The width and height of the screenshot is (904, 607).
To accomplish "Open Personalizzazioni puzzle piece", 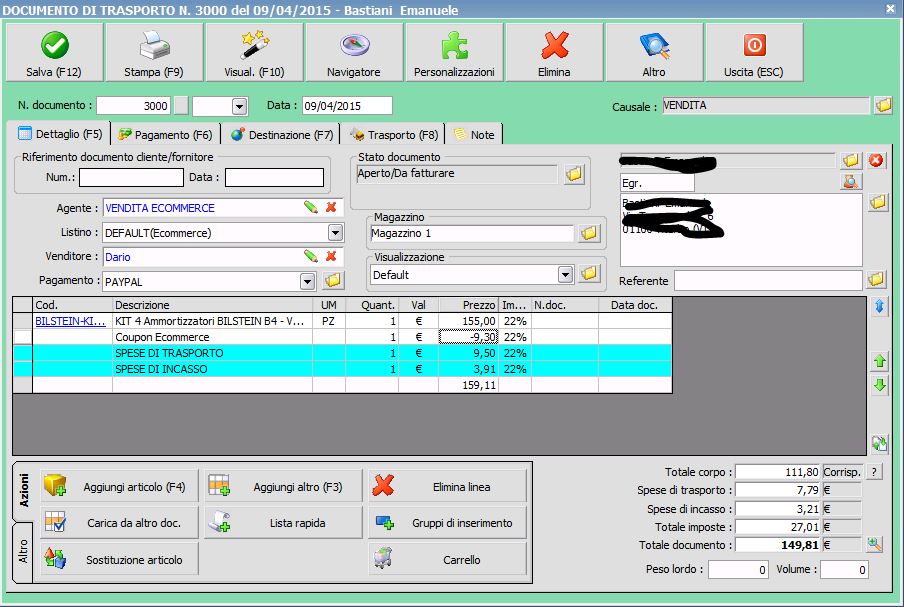I will tap(454, 53).
